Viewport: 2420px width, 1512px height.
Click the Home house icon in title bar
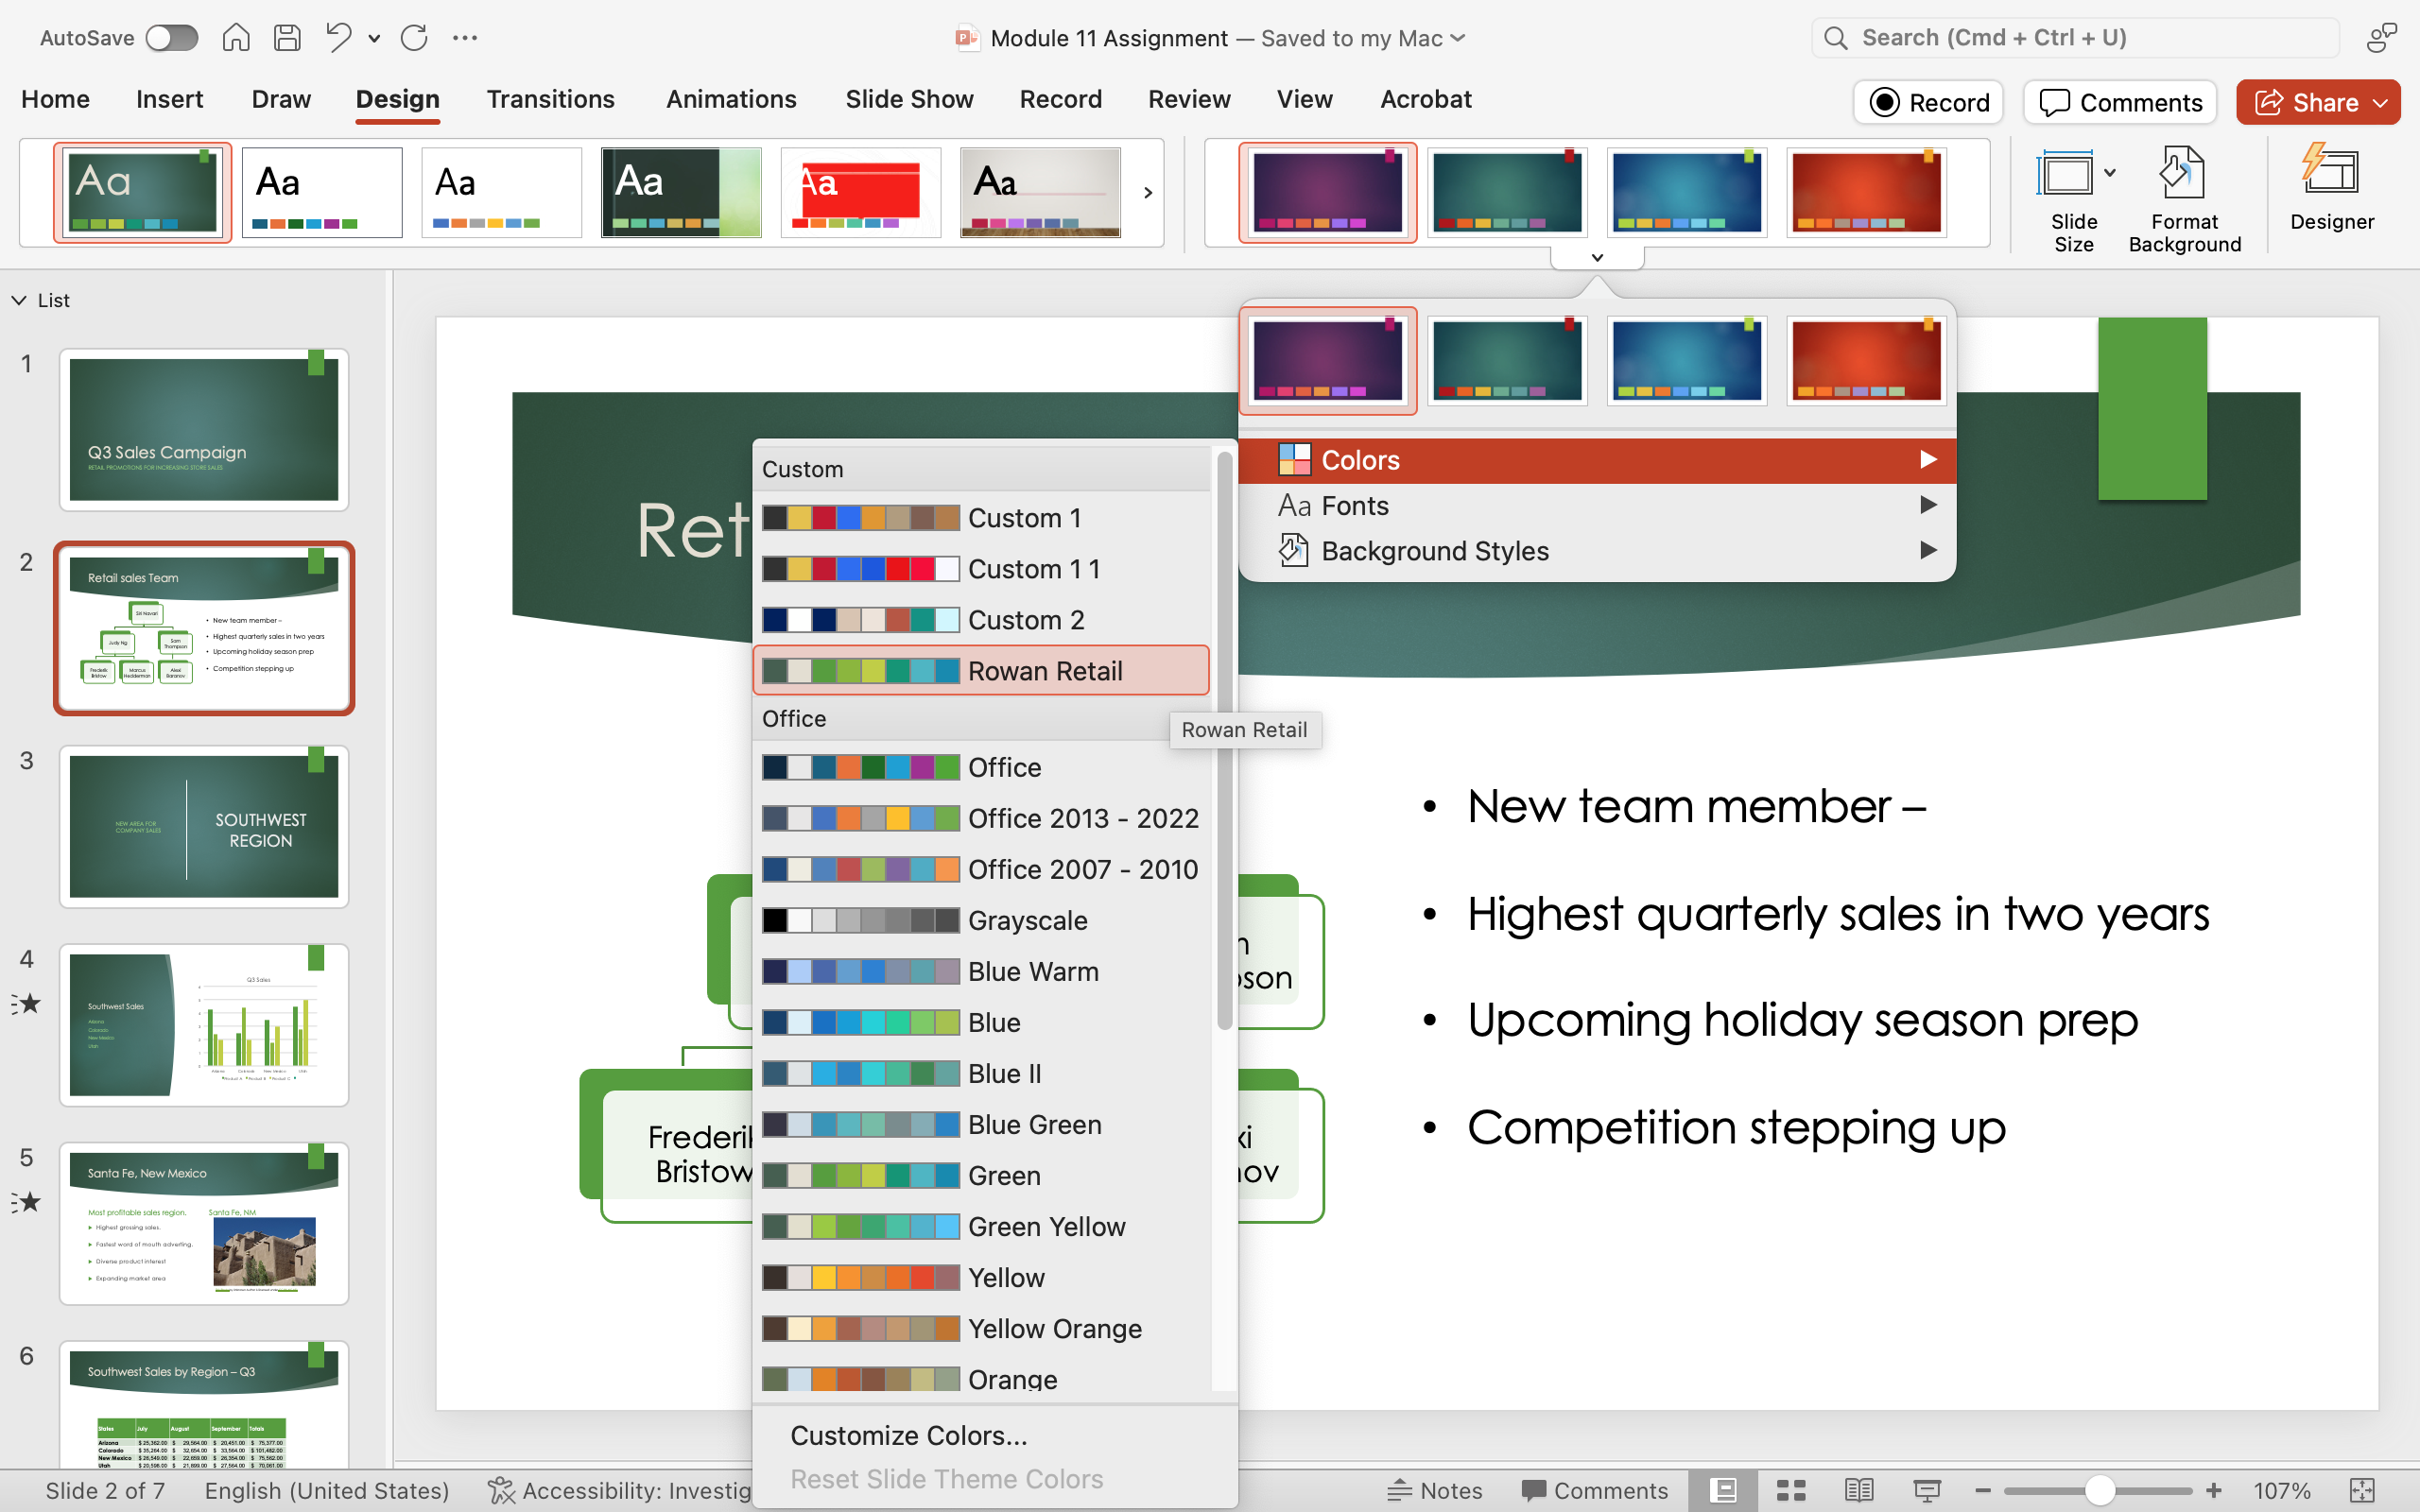236,38
